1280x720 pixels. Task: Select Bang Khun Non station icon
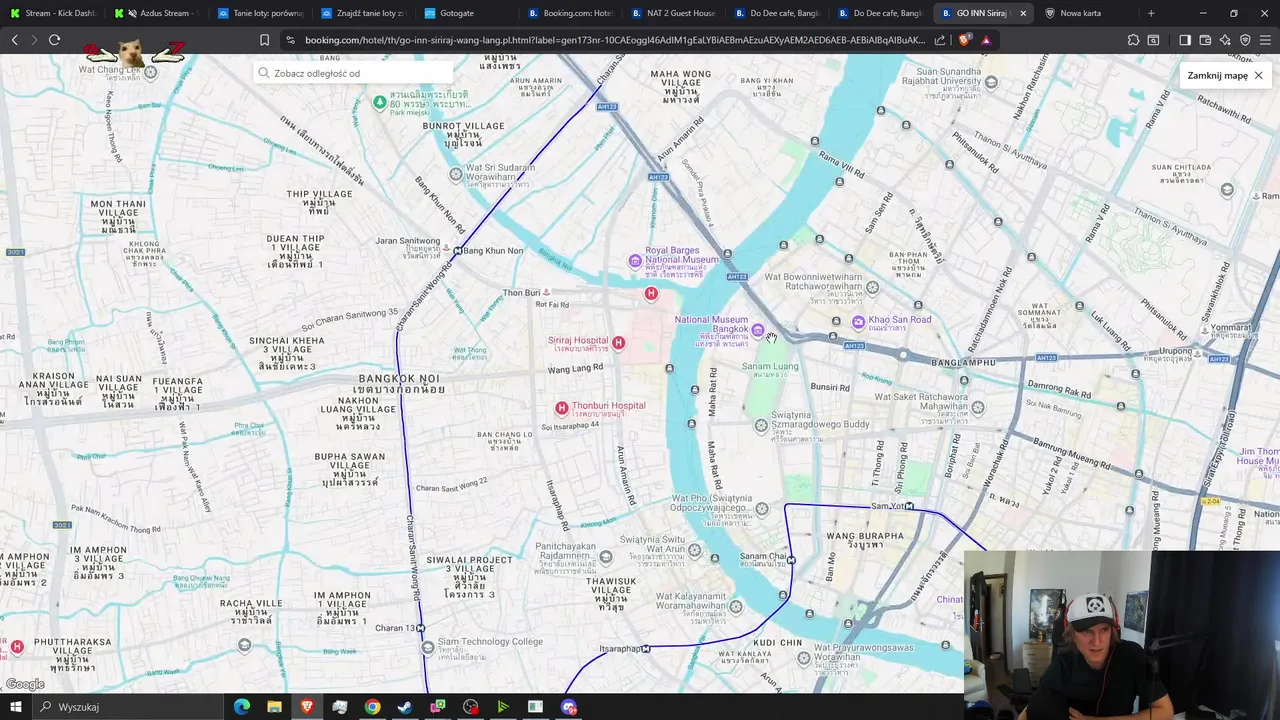(458, 251)
